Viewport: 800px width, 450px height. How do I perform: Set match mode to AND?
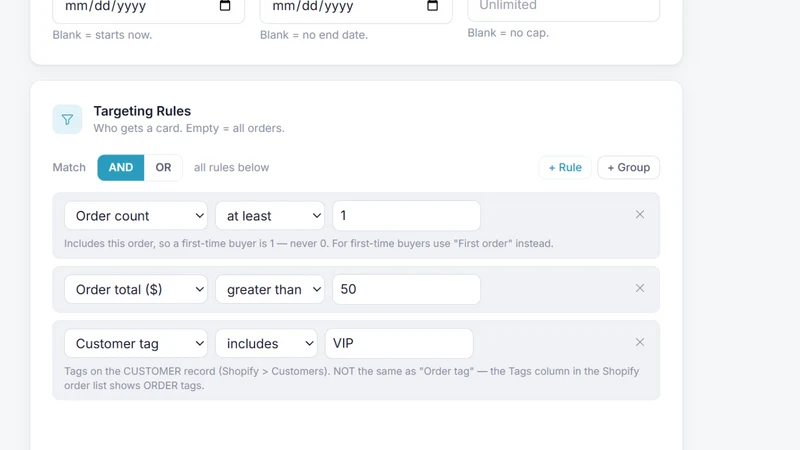click(x=121, y=167)
